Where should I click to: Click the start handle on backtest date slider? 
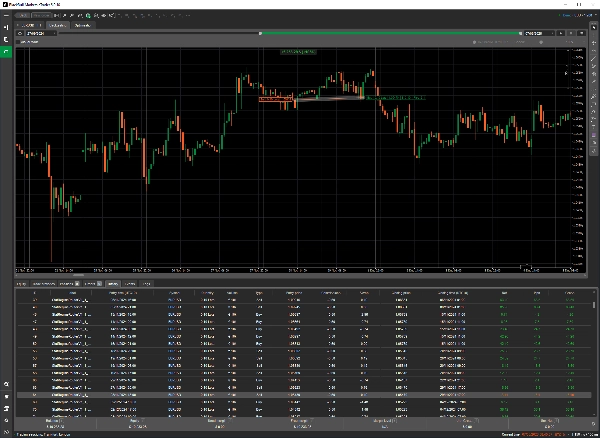point(260,33)
